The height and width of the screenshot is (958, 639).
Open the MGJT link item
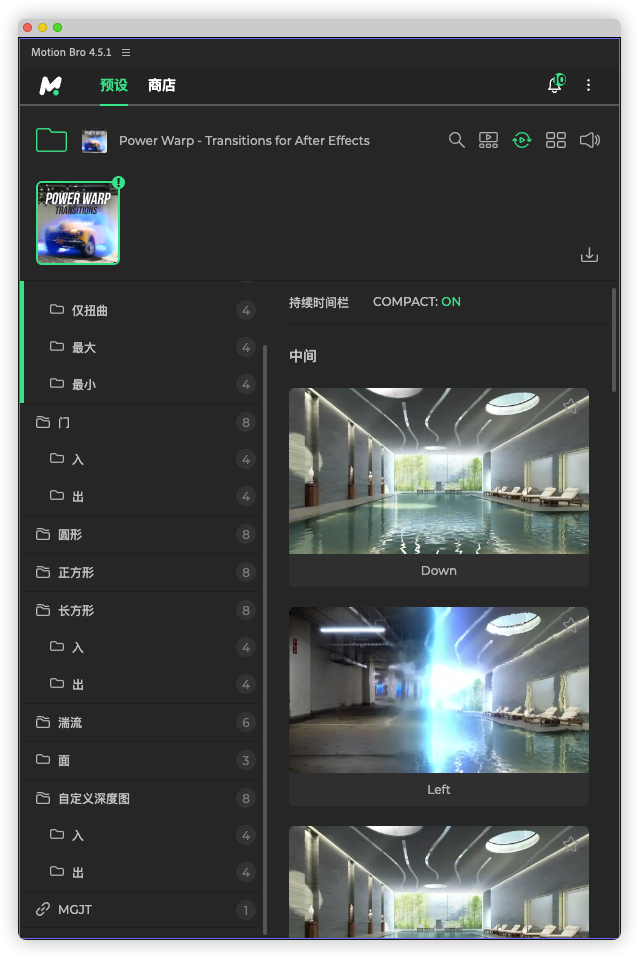click(142, 910)
